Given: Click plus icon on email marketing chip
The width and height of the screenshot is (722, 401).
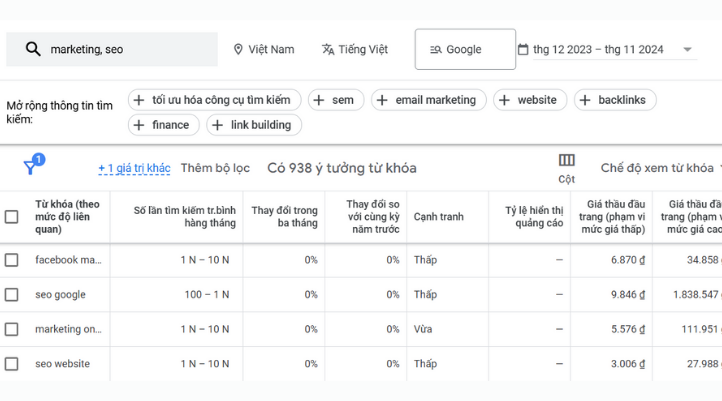Looking at the screenshot, I should coord(382,100).
